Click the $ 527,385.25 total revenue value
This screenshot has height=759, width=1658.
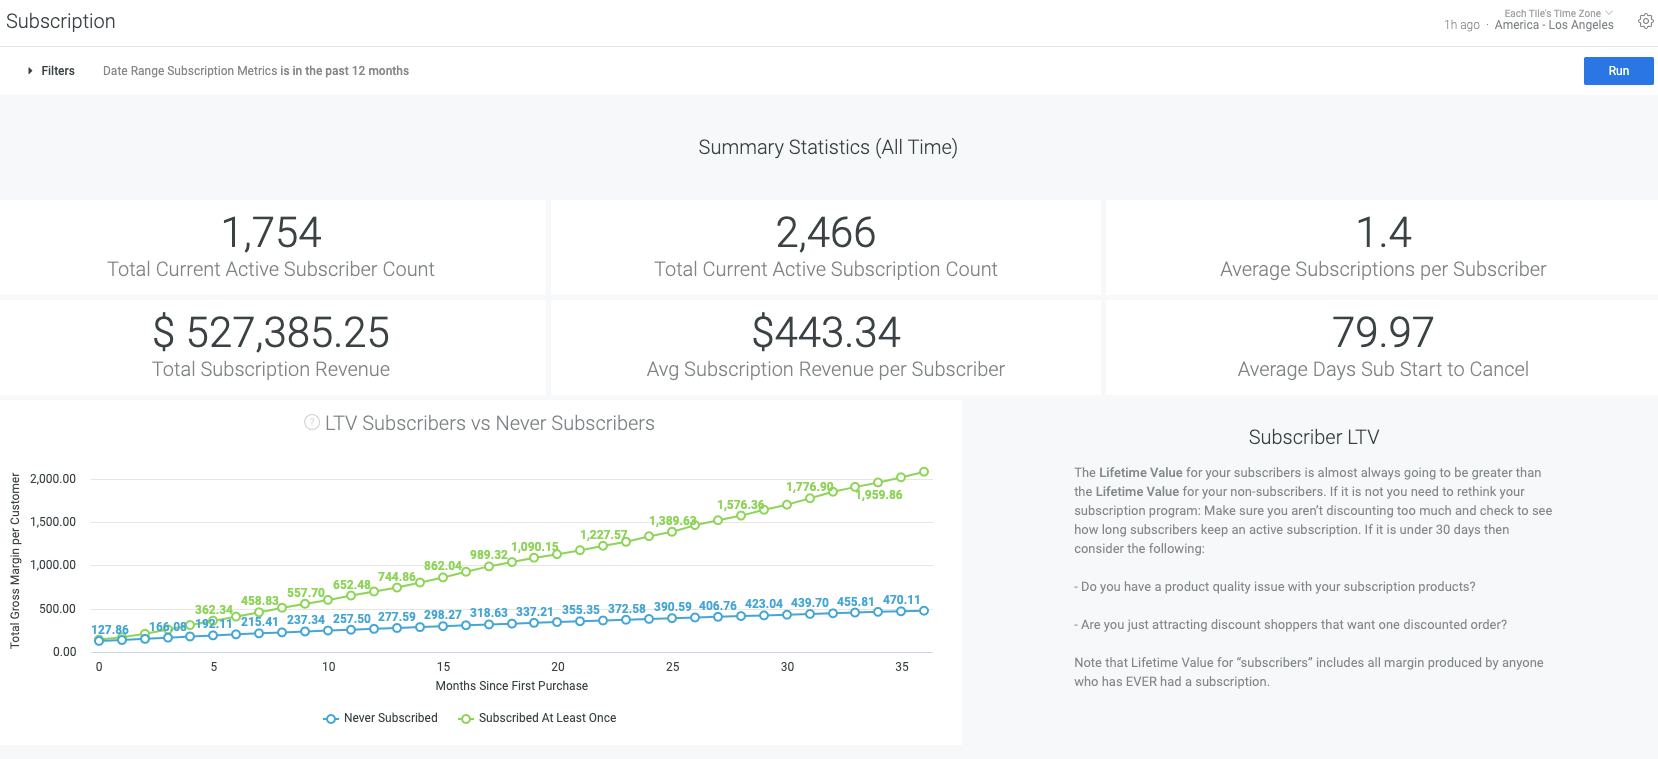(271, 332)
